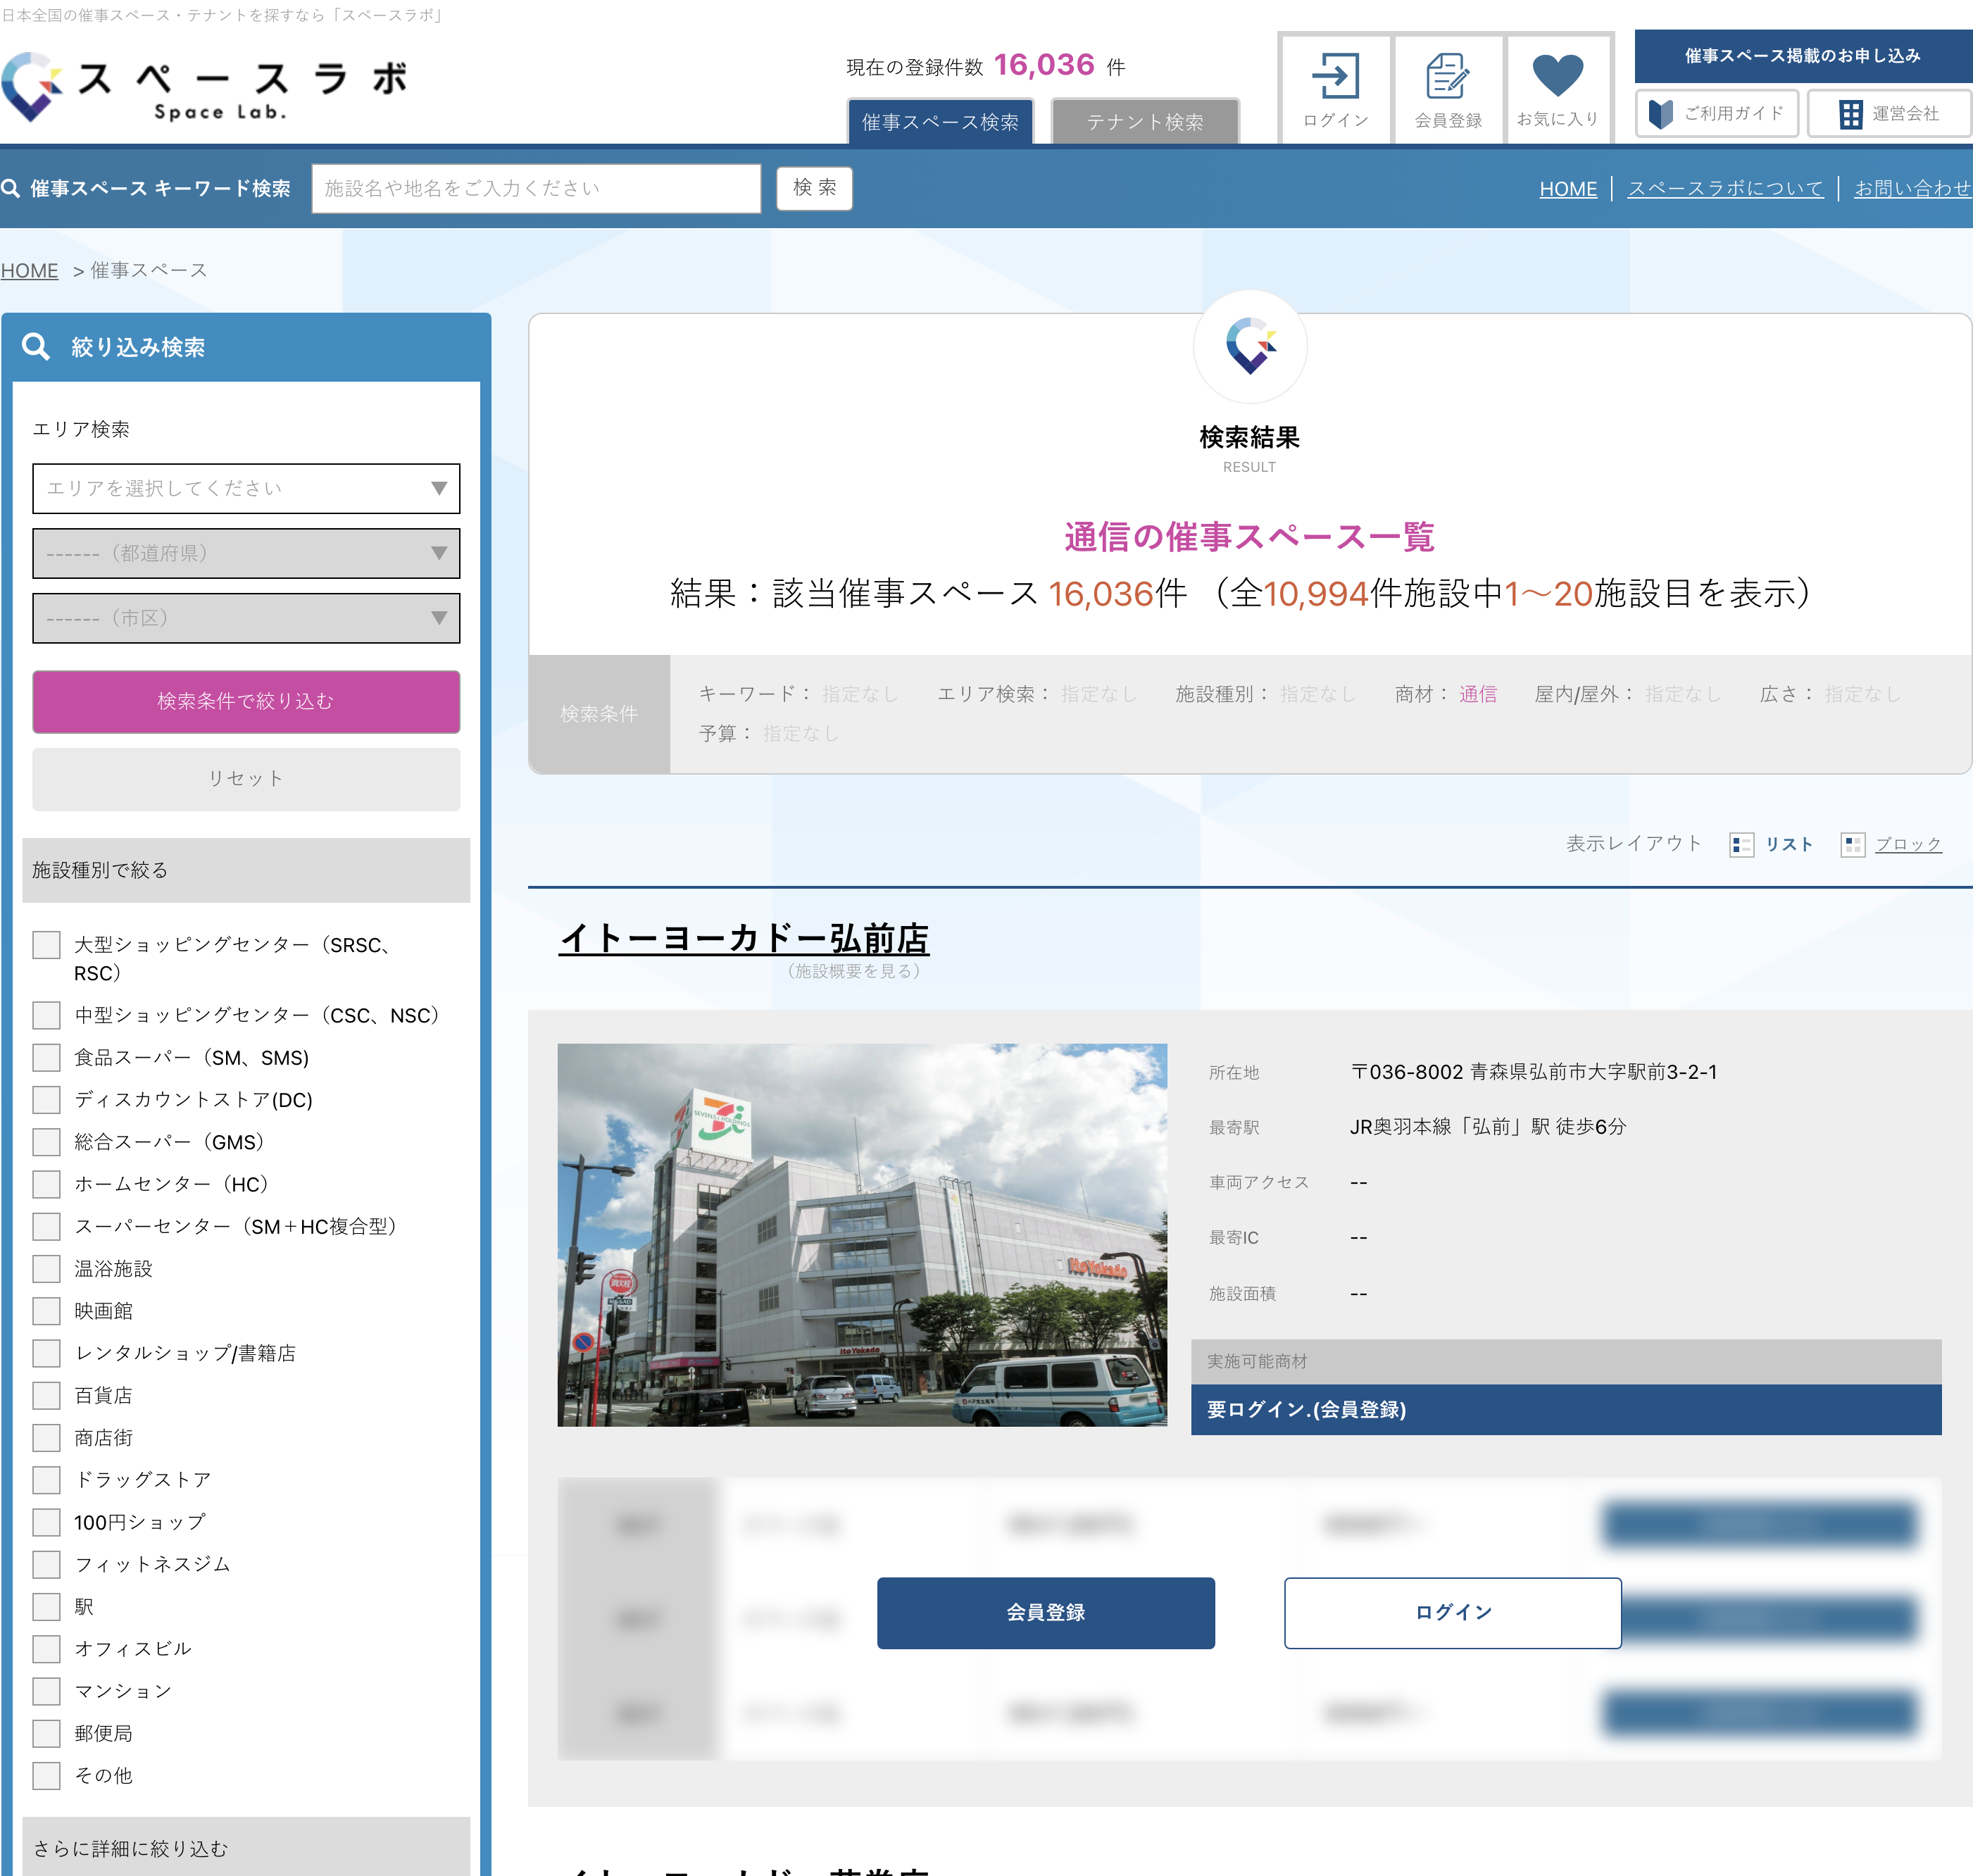The width and height of the screenshot is (1973, 1876).
Task: Check 温浴施設 checkbox
Action: [x=46, y=1268]
